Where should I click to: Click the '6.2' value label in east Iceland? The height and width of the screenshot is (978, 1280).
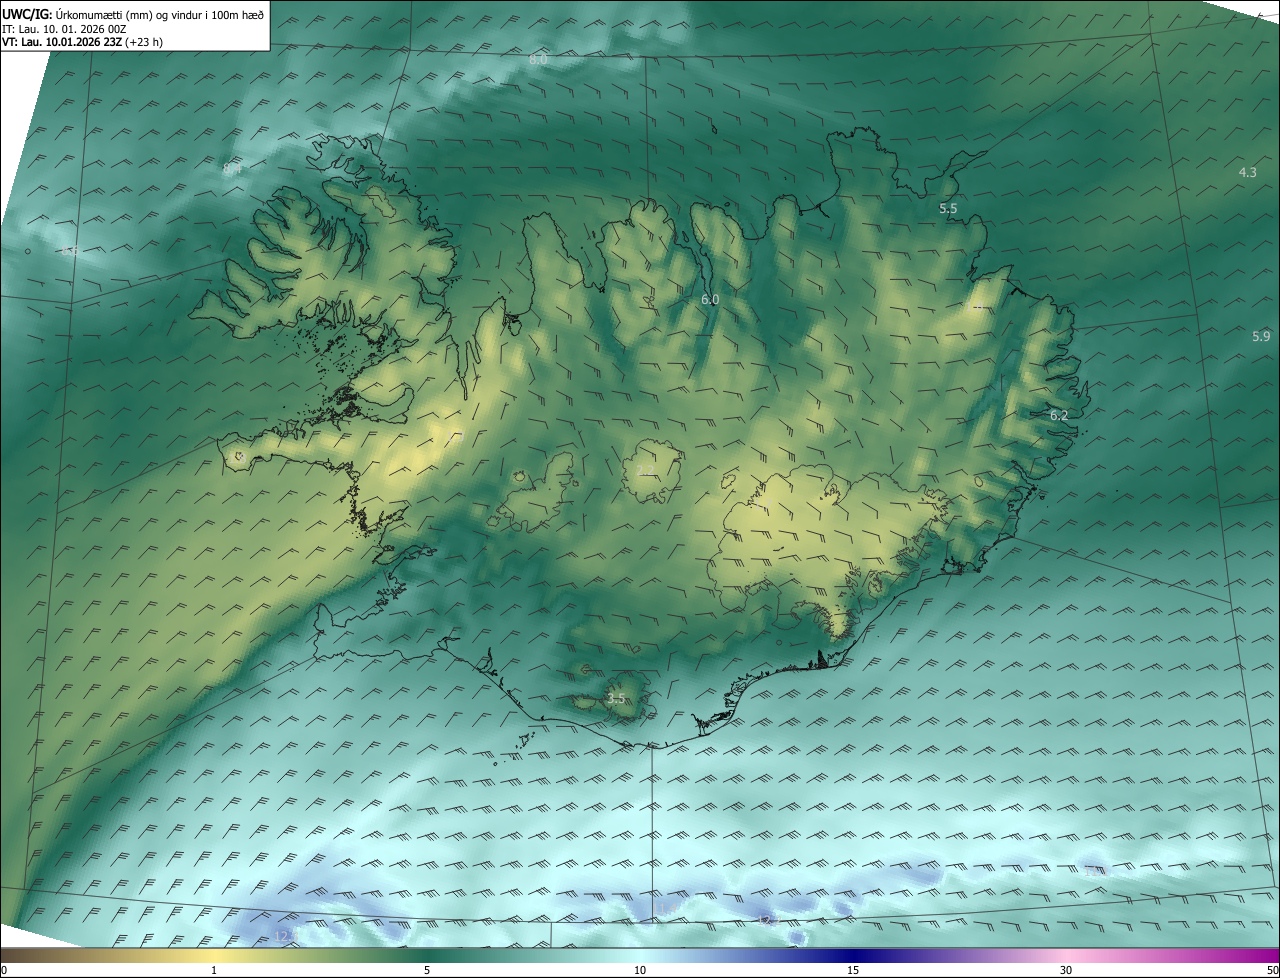(x=1059, y=415)
